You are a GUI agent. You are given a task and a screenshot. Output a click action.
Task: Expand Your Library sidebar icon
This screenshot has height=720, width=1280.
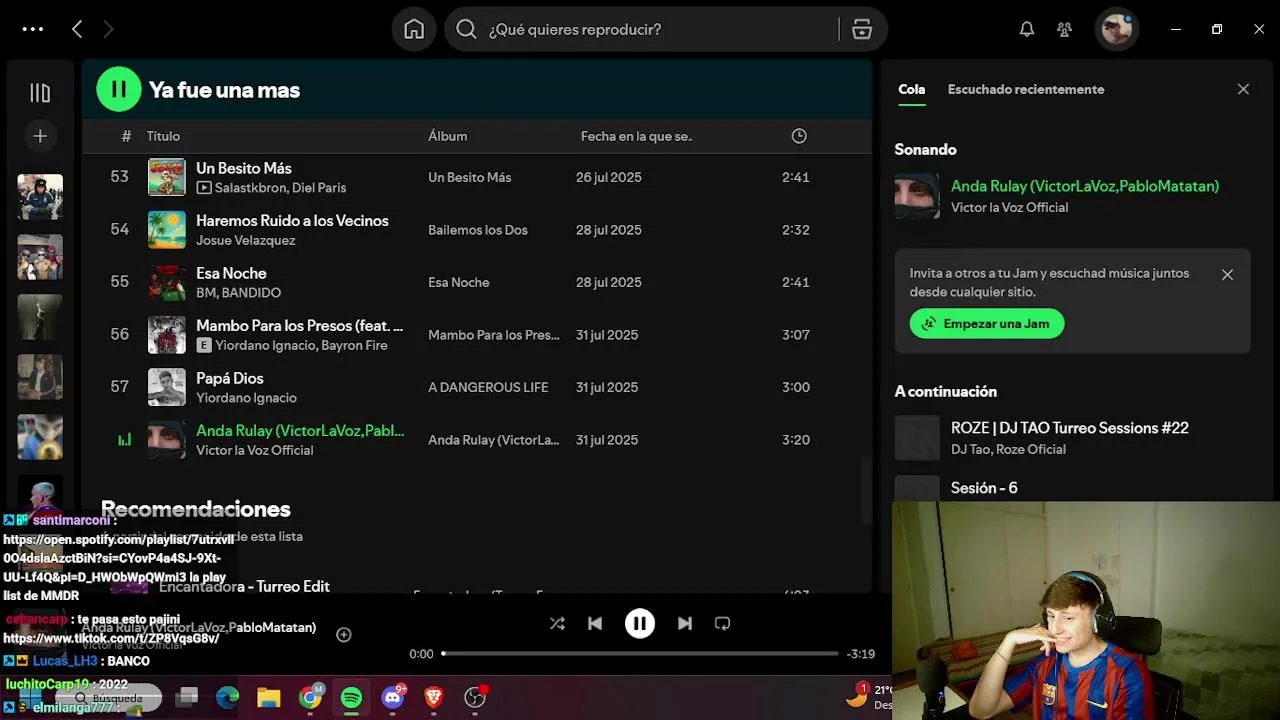[40, 93]
